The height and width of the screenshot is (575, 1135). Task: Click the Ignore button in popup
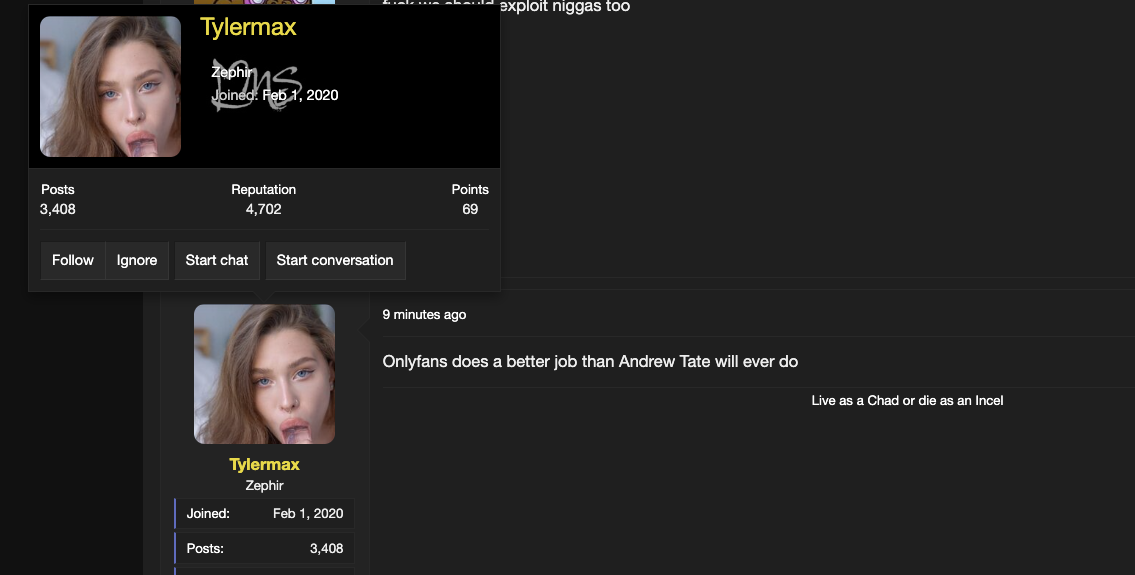[x=137, y=261]
